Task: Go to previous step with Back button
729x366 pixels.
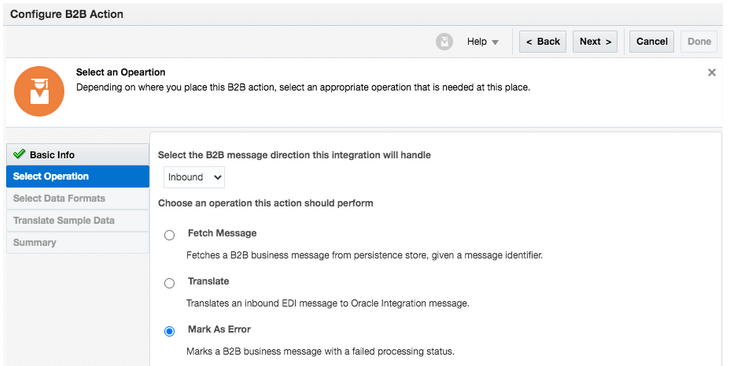Action: click(543, 42)
